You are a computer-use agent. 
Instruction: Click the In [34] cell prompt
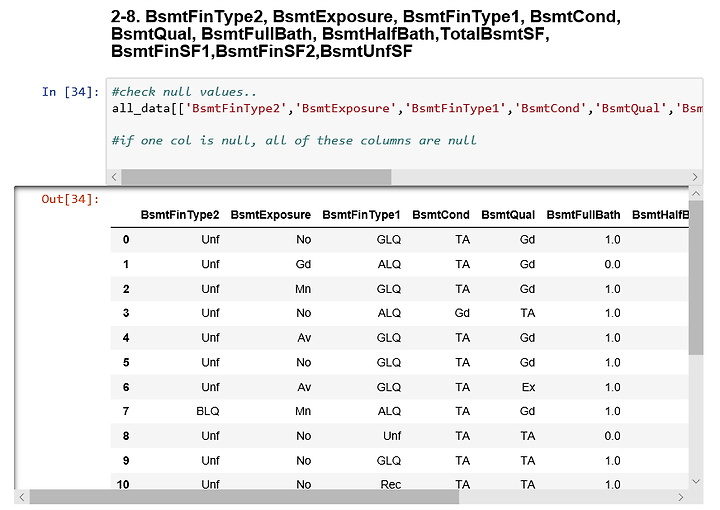tap(70, 92)
